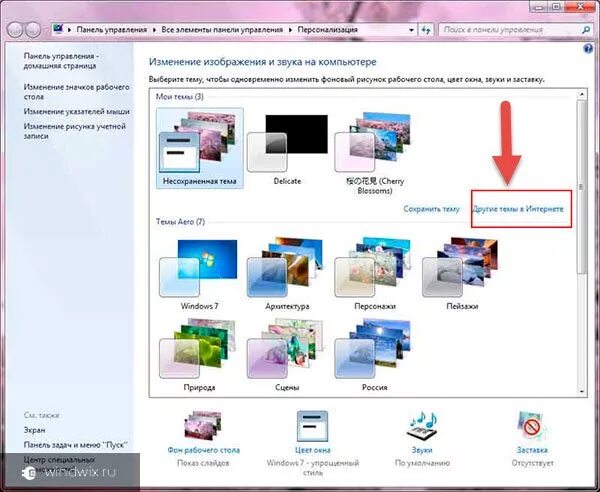Apply the Архитектура theme
The image size is (600, 492).
pos(287,274)
